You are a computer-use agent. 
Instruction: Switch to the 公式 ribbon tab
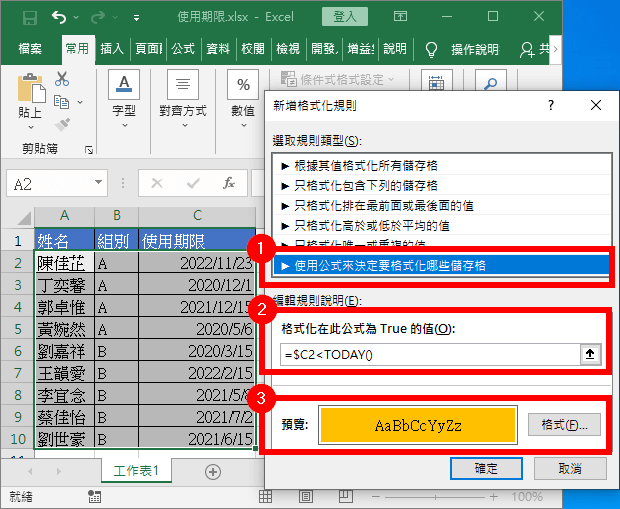coord(183,49)
